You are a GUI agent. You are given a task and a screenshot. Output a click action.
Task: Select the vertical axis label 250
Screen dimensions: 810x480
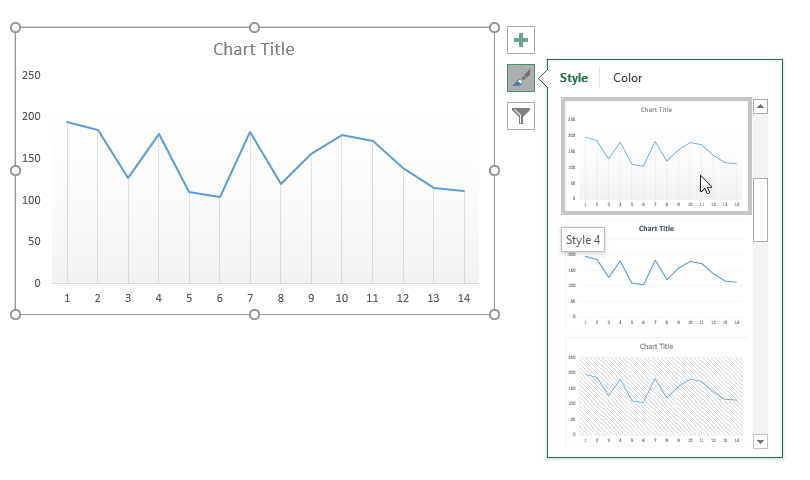click(31, 75)
